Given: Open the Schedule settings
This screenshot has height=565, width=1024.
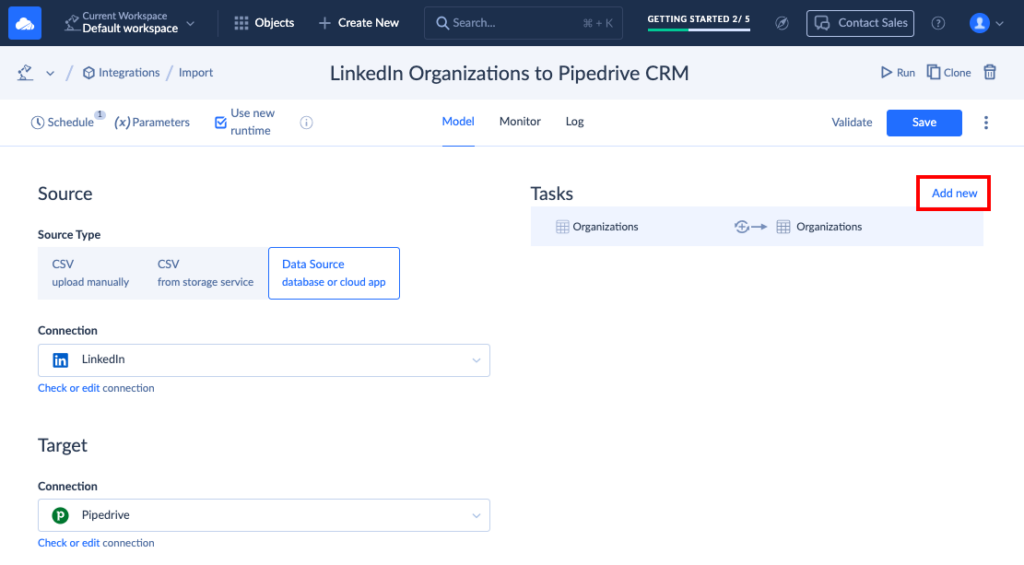Looking at the screenshot, I should tap(63, 122).
